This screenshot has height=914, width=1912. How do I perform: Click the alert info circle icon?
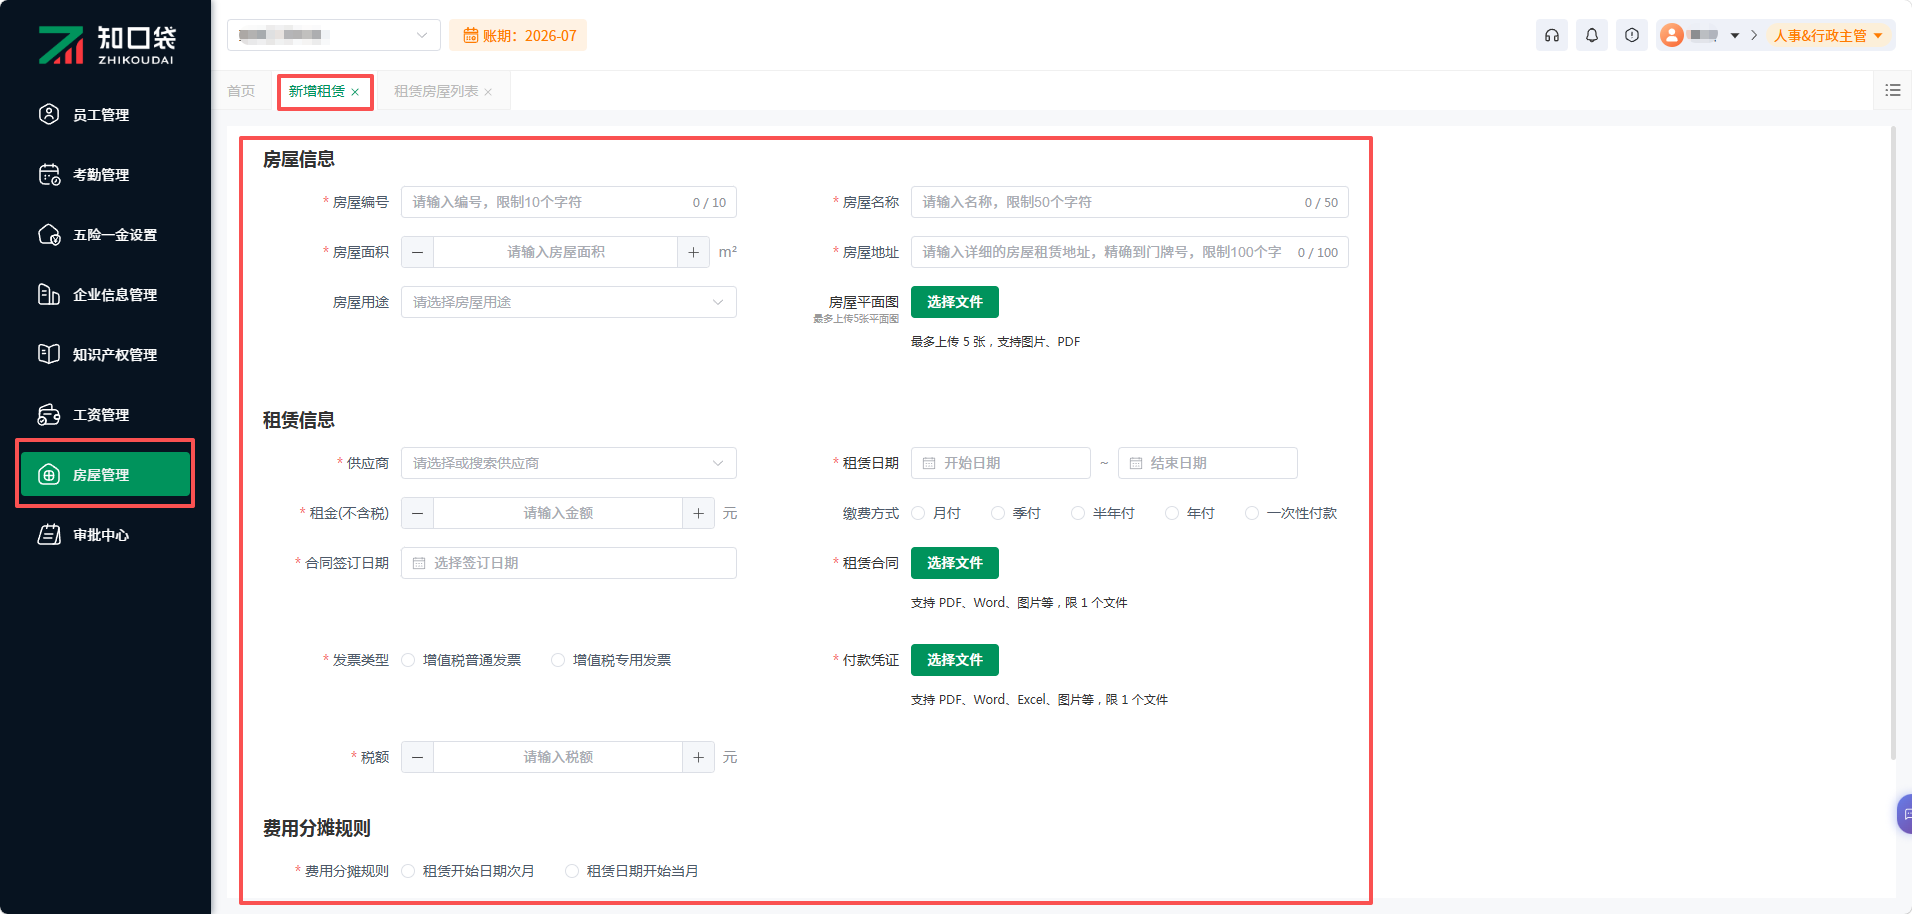click(1632, 35)
